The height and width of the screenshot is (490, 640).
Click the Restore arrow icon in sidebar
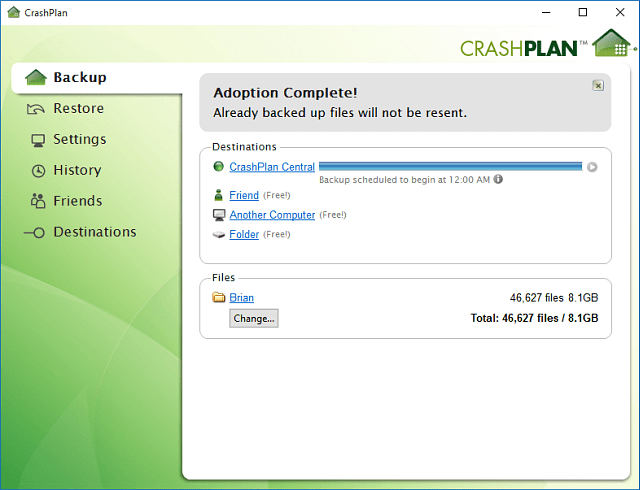[x=36, y=109]
